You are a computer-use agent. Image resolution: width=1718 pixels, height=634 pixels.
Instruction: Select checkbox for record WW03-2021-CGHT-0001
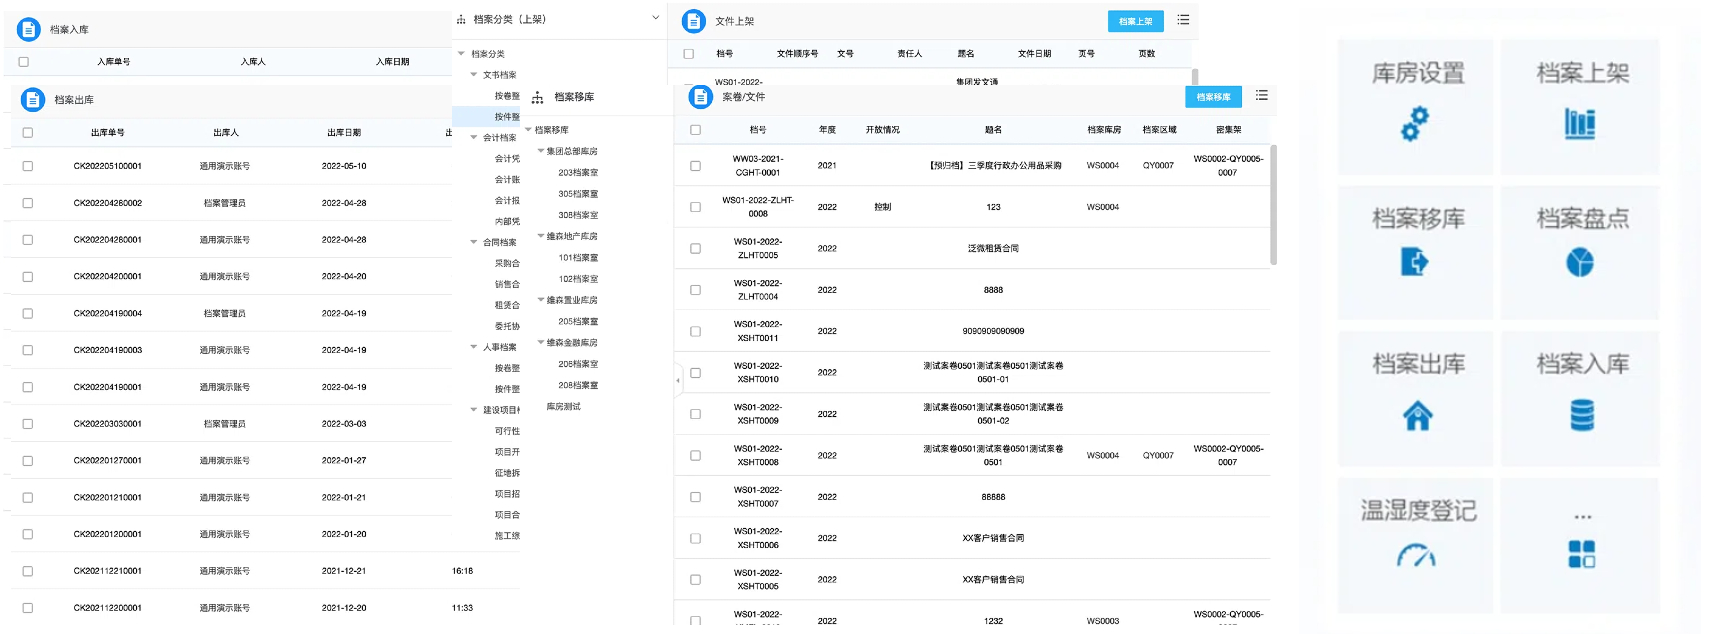point(695,166)
